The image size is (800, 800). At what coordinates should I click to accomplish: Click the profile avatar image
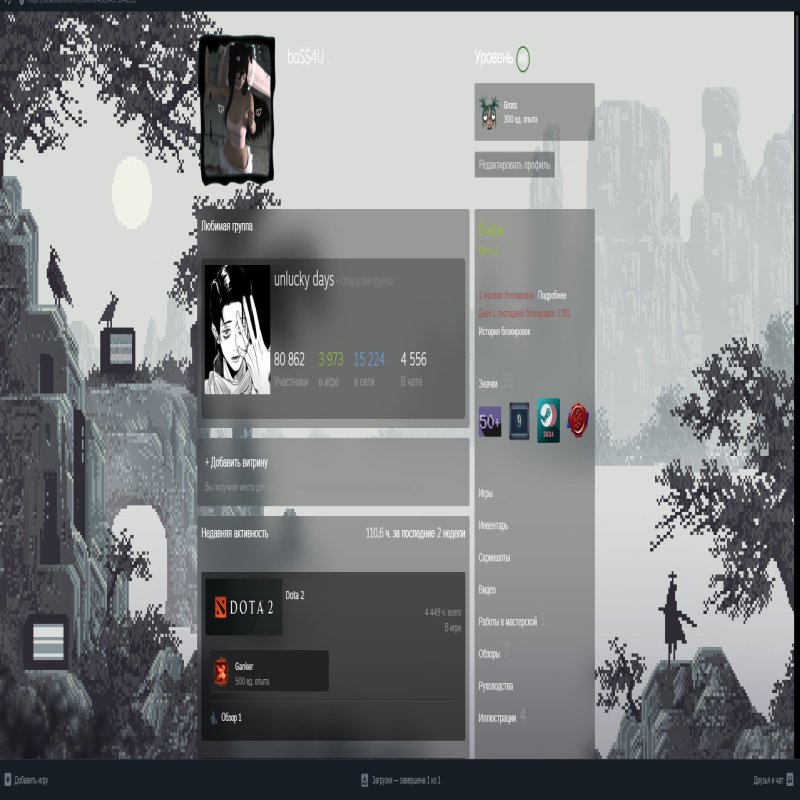pos(238,110)
